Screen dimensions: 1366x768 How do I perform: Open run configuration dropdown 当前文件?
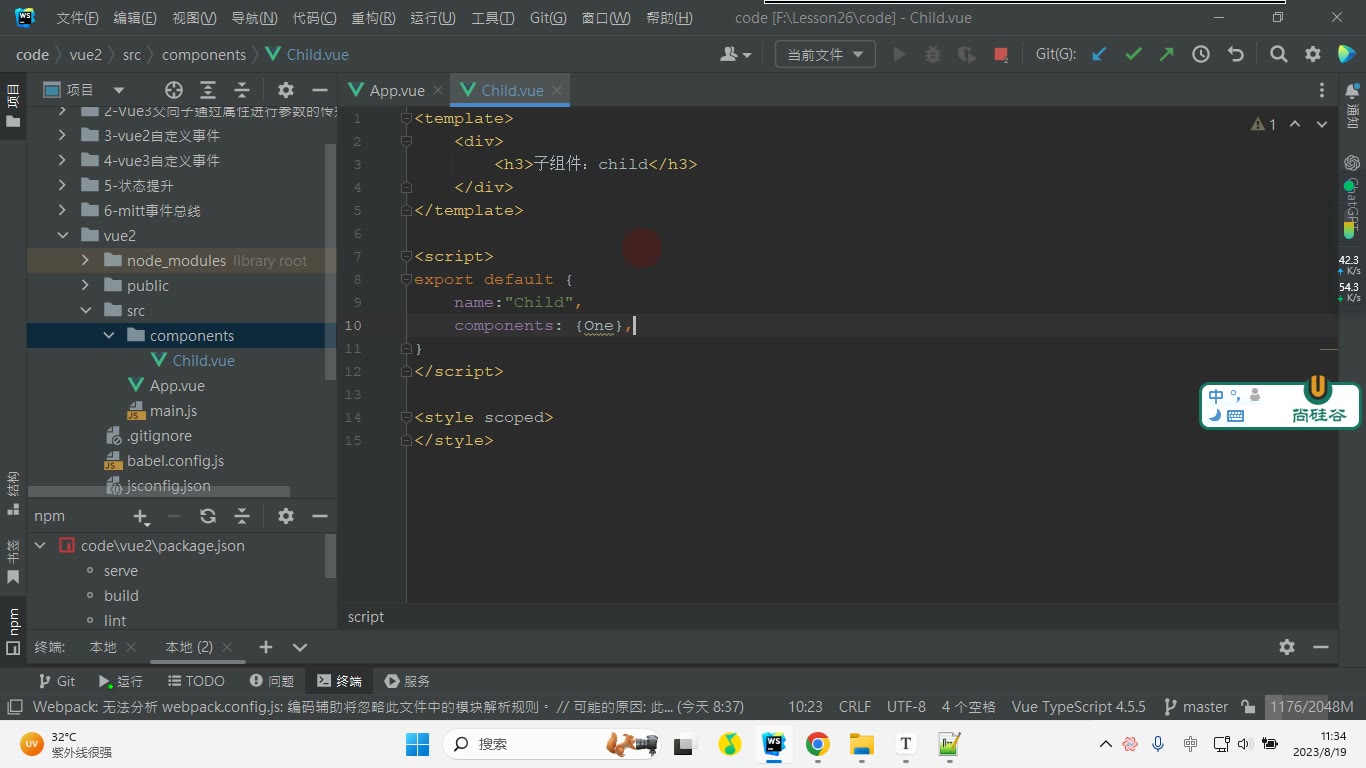[825, 55]
